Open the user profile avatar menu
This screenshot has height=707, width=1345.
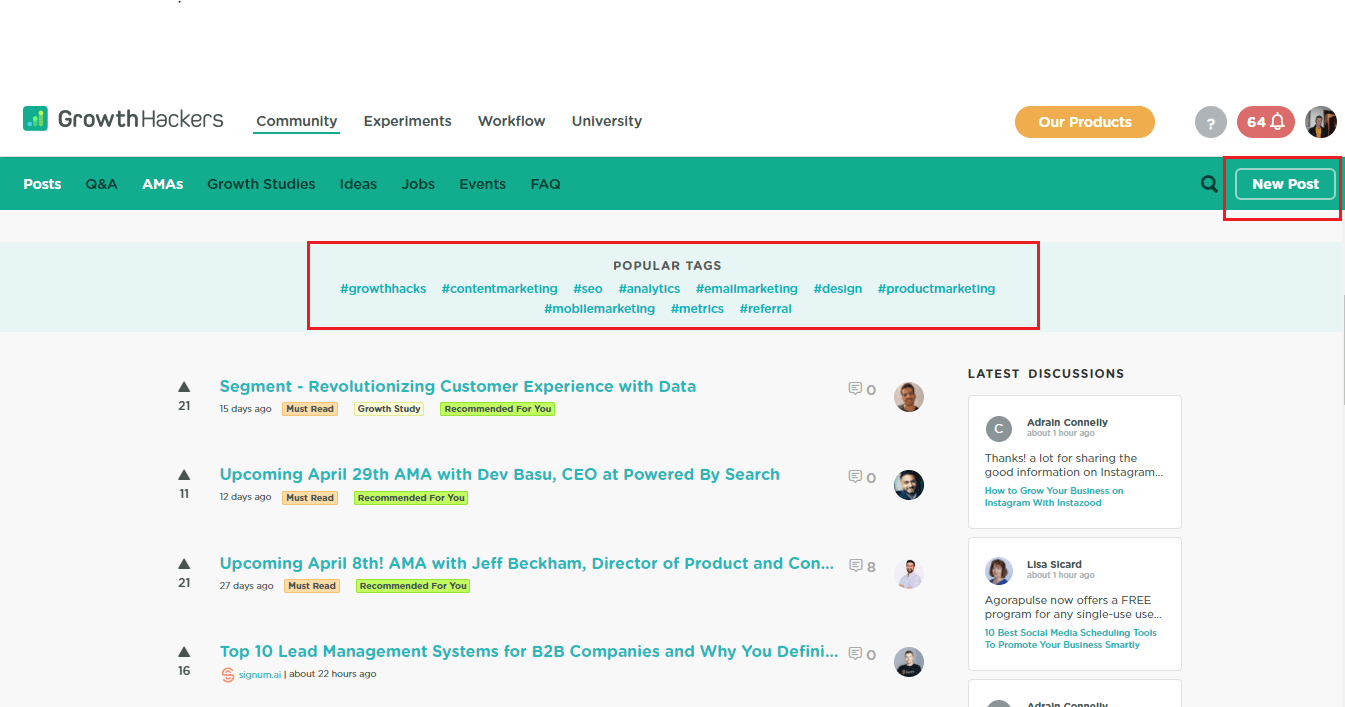point(1321,122)
